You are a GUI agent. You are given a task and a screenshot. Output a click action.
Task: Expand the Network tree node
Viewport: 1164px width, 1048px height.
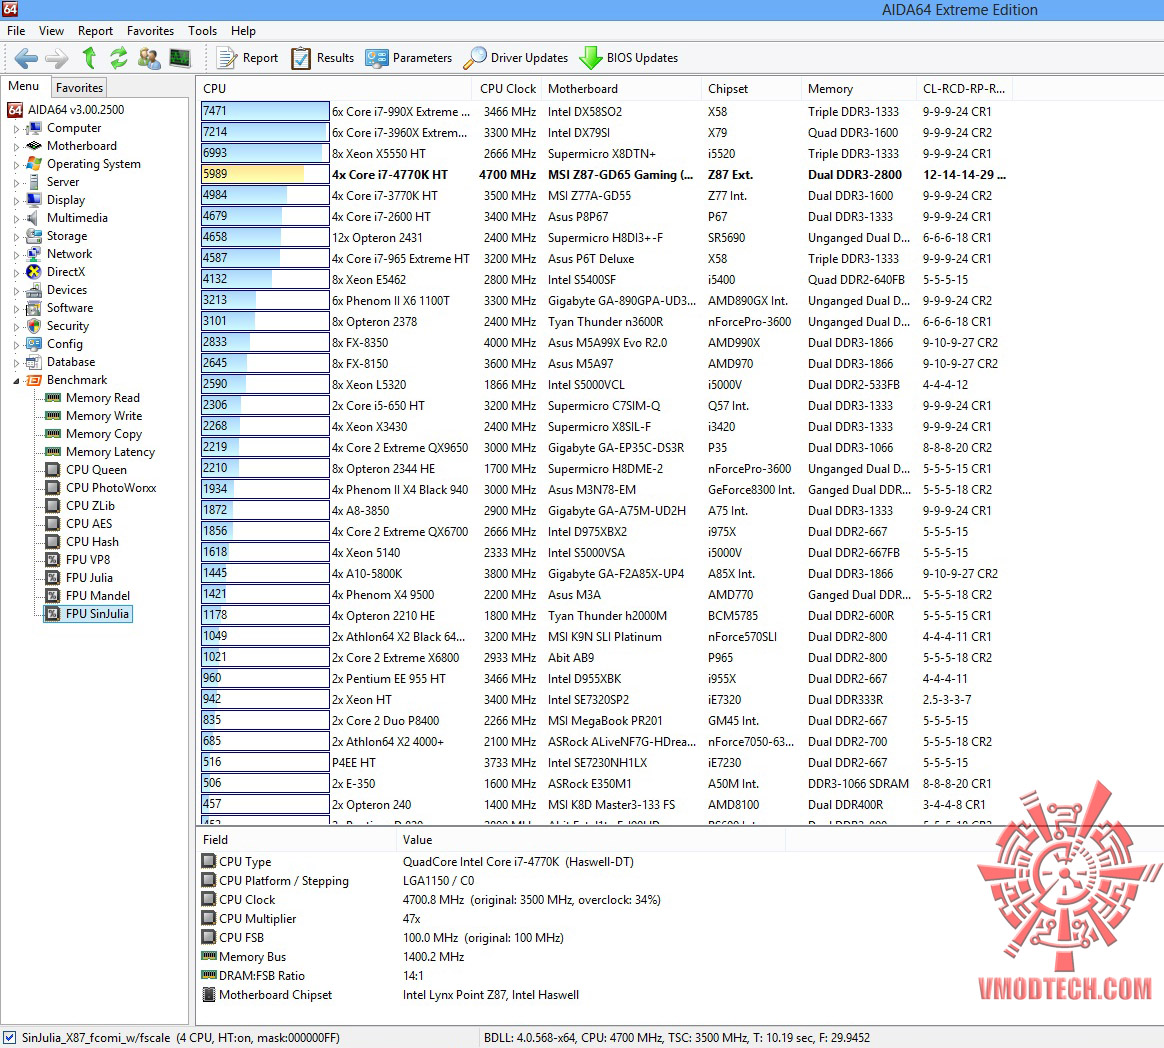[x=16, y=255]
